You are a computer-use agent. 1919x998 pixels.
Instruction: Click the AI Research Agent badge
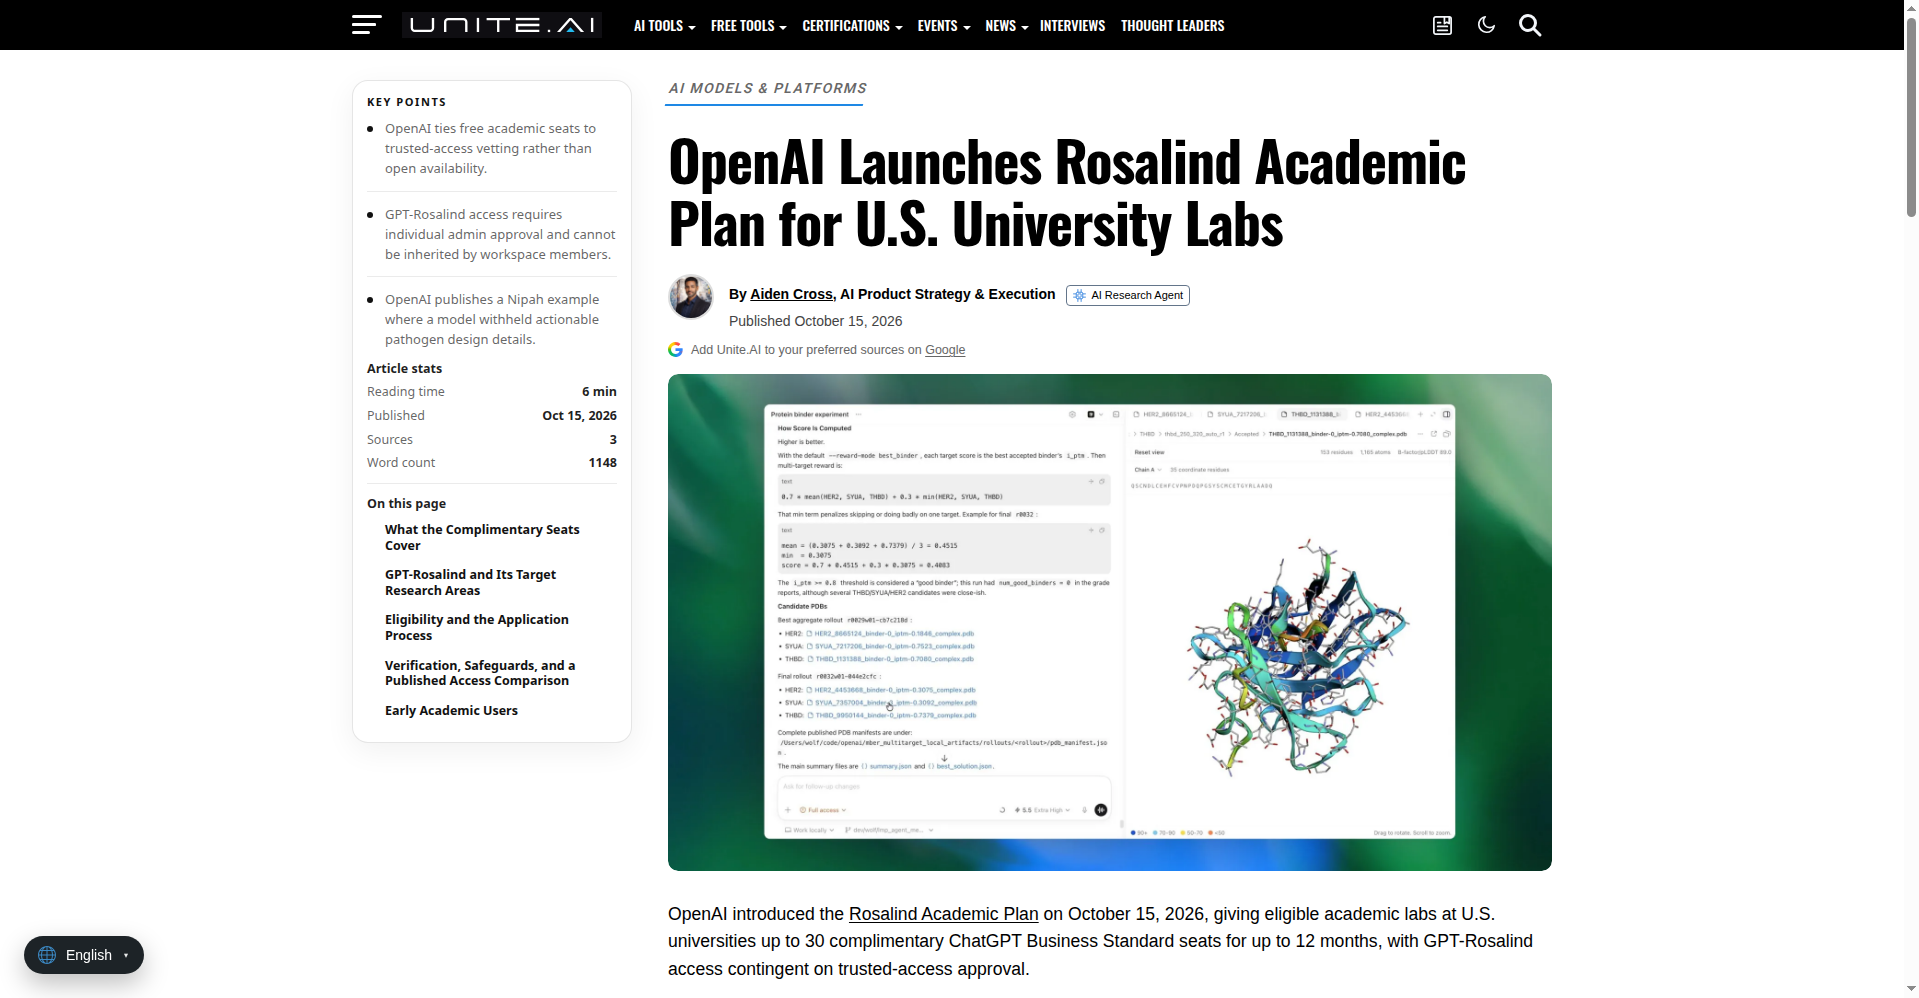pos(1127,295)
